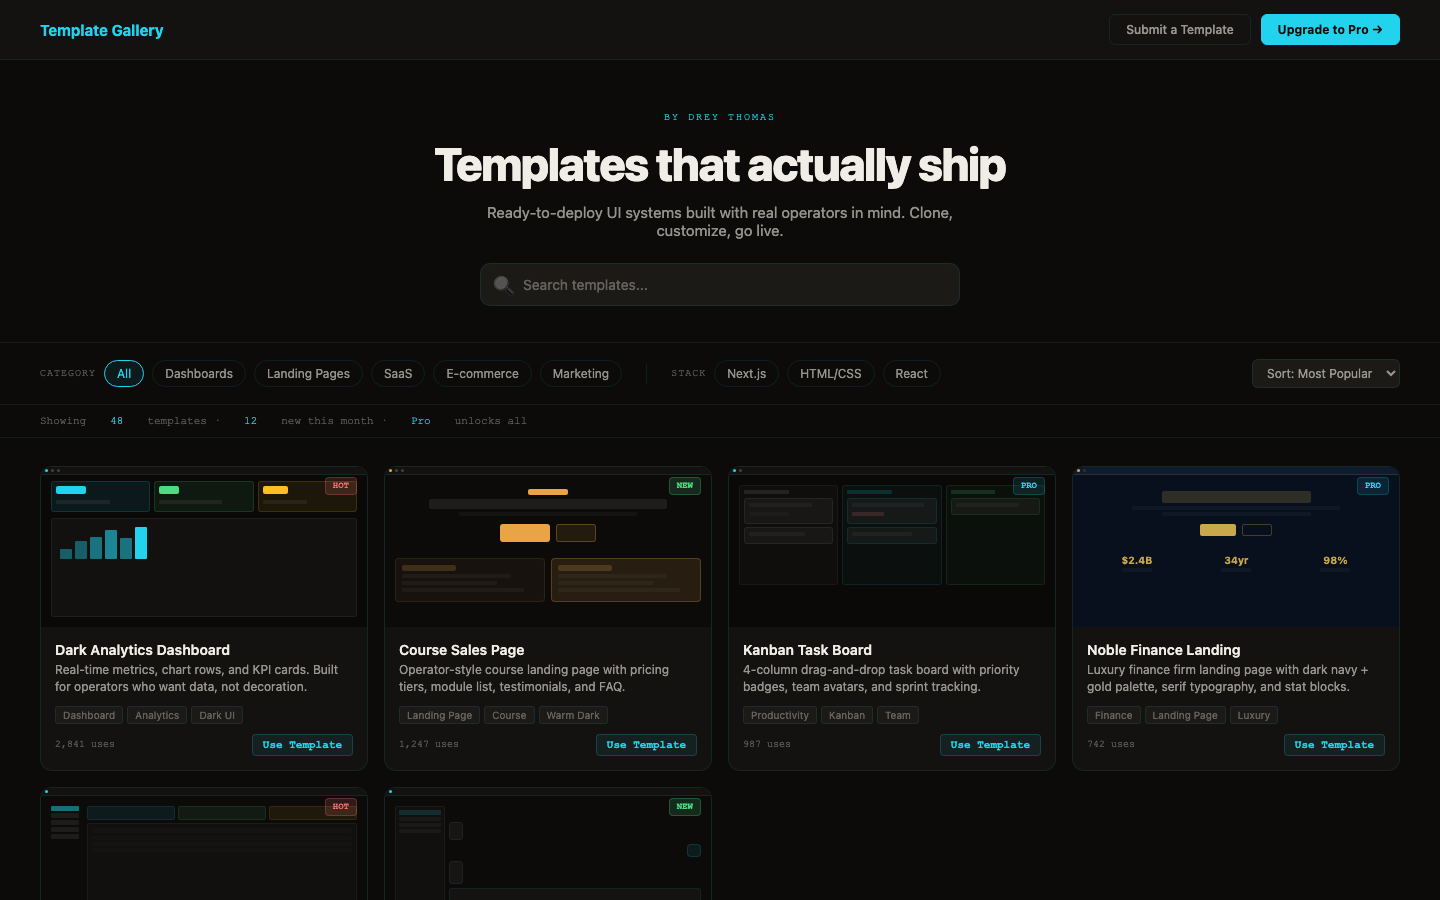The width and height of the screenshot is (1440, 900).
Task: Focus the Search templates field
Action: pos(720,285)
